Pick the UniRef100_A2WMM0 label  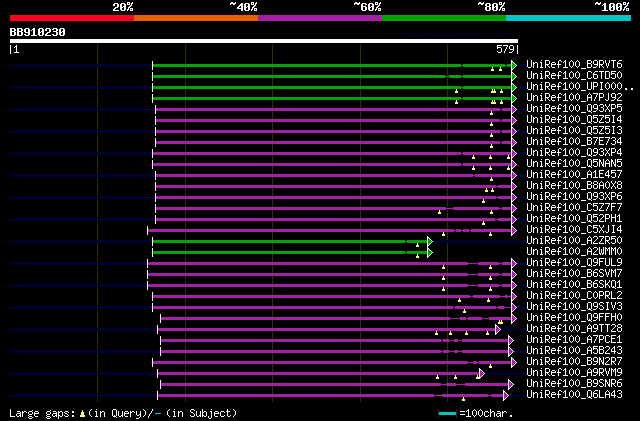pos(574,252)
